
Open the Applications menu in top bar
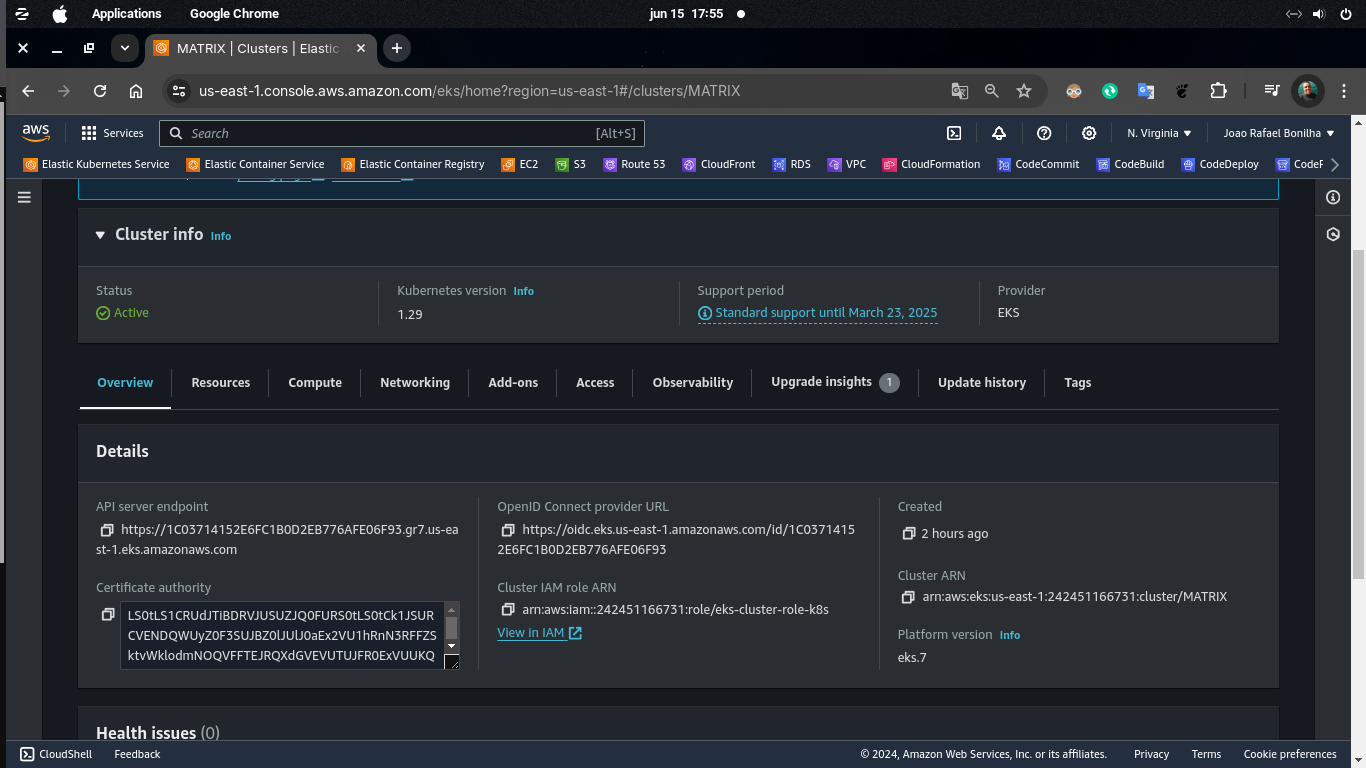pos(126,14)
